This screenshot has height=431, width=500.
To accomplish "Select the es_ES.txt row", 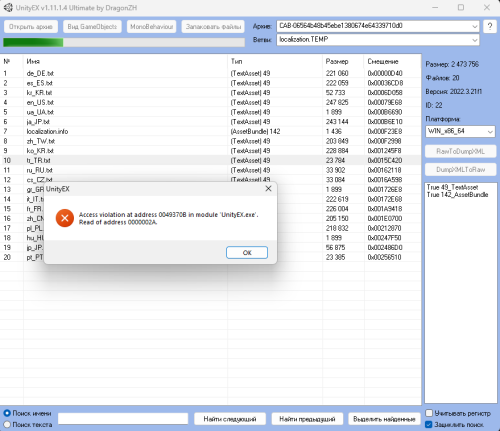I will pos(211,83).
